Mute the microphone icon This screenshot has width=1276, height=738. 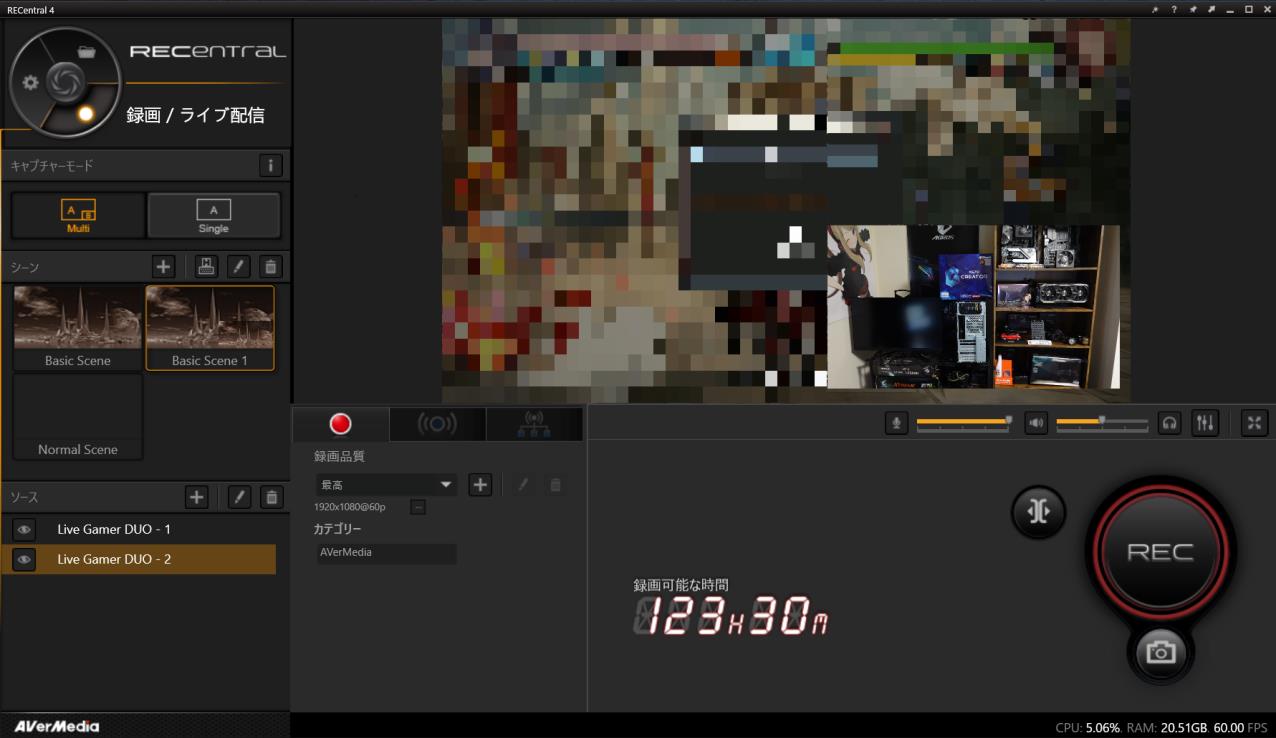tap(896, 423)
